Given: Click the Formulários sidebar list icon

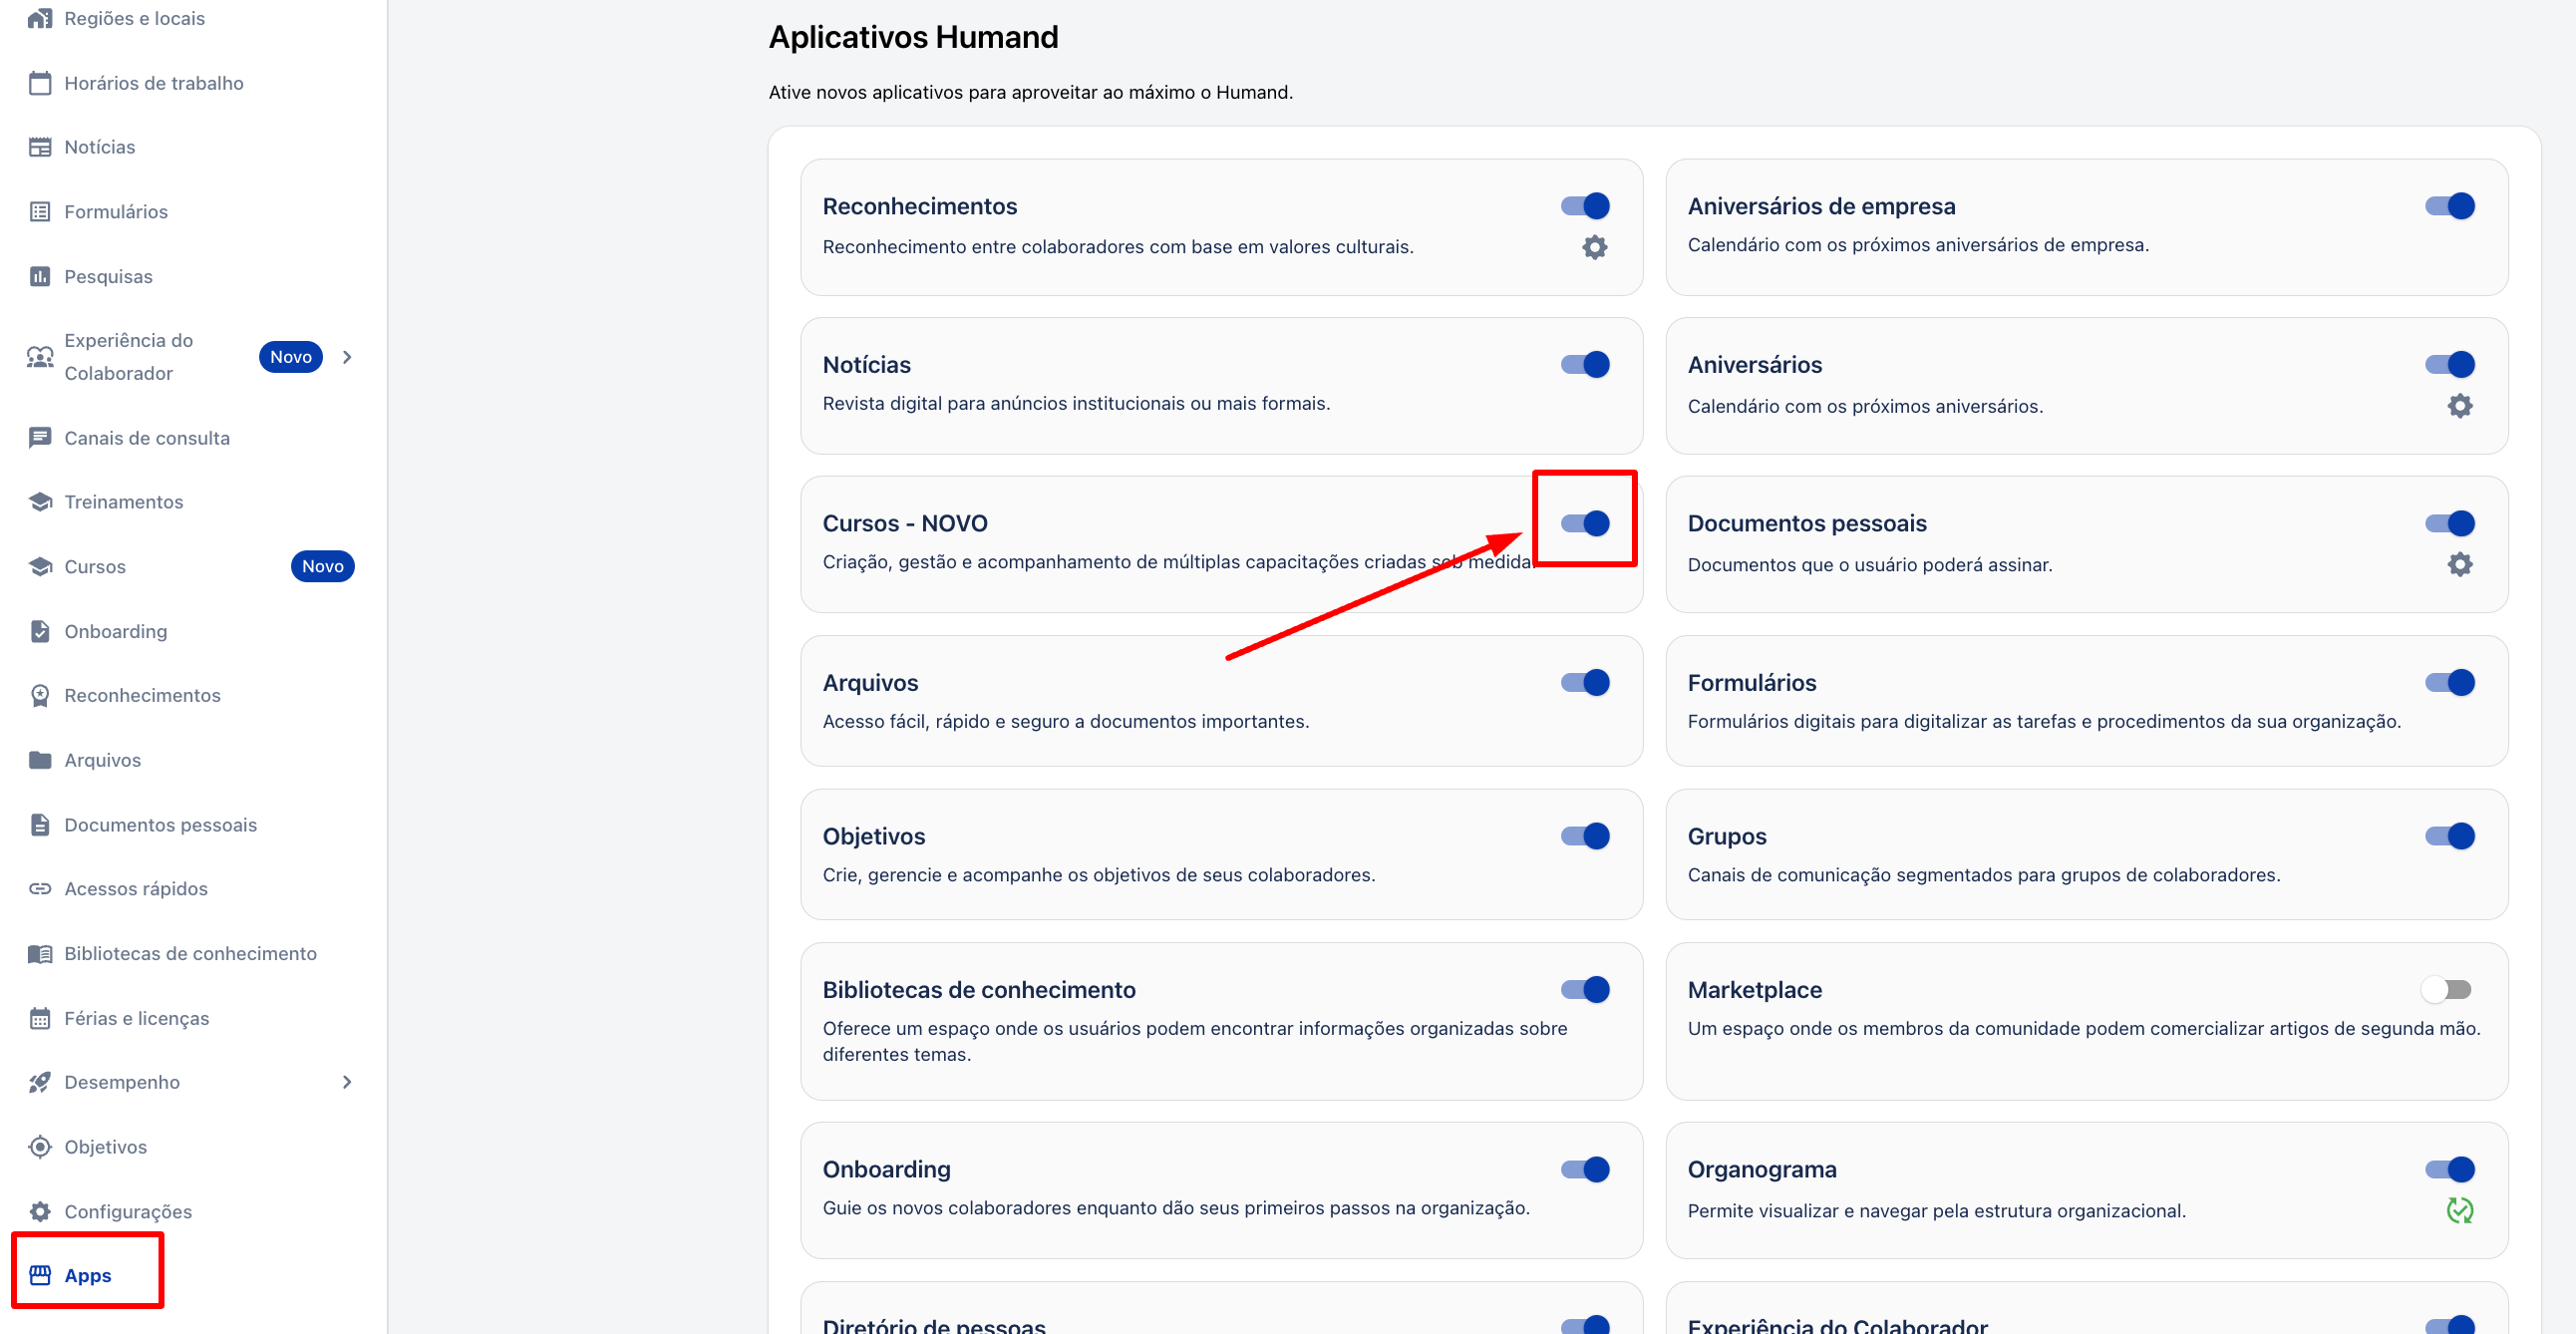Looking at the screenshot, I should coord(40,212).
